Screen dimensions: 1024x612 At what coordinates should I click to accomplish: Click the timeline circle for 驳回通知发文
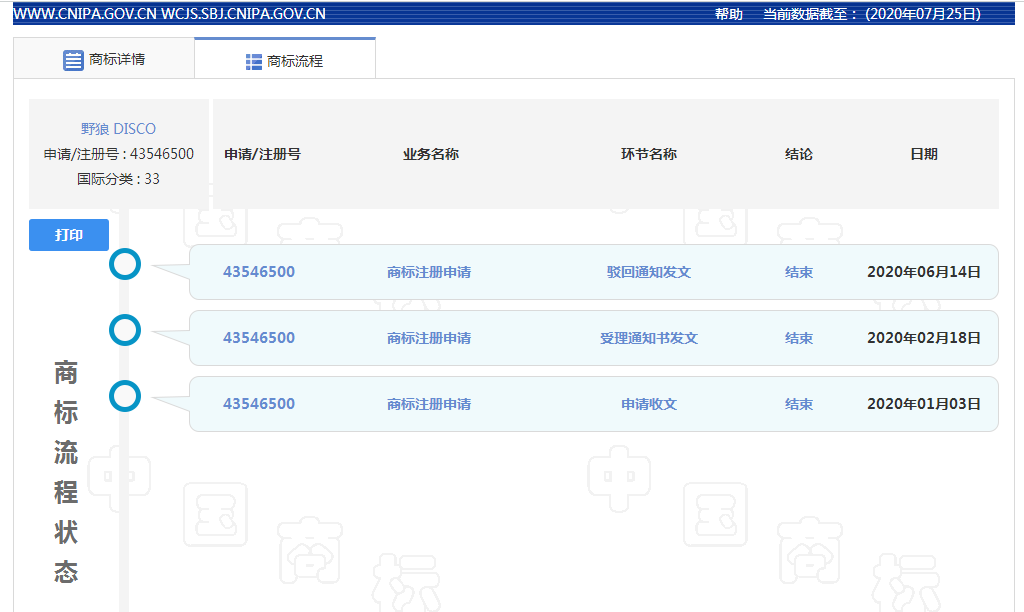(x=125, y=265)
